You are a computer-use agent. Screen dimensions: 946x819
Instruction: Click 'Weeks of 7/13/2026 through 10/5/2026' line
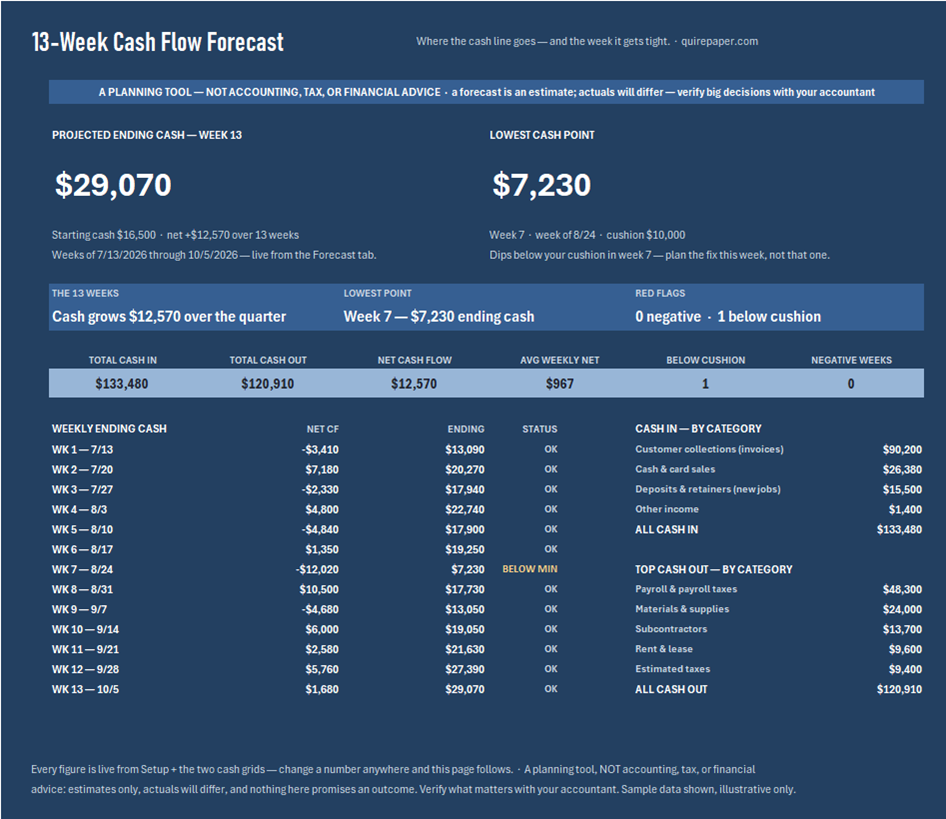click(x=214, y=255)
